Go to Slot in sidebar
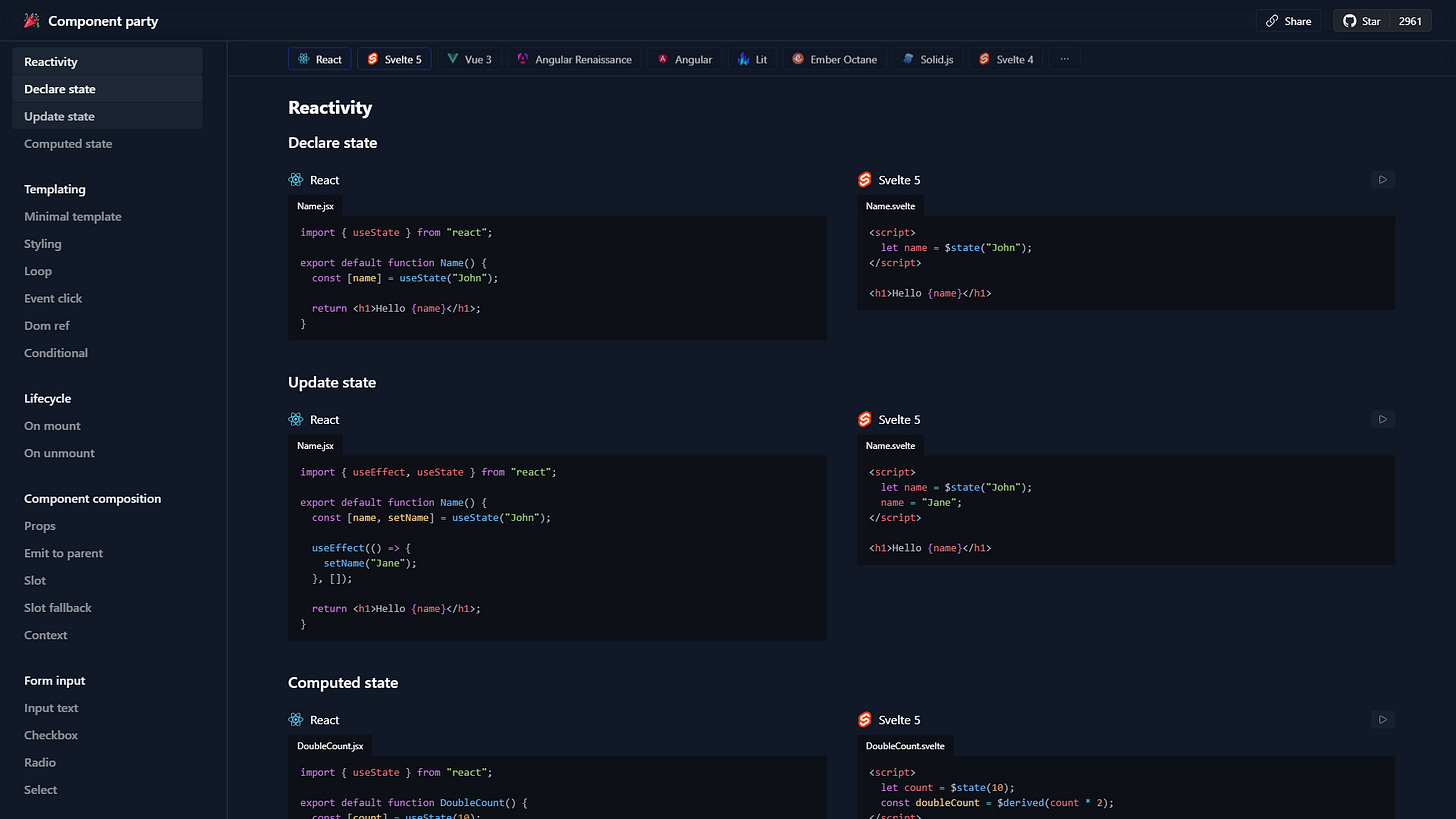Image resolution: width=1456 pixels, height=819 pixels. pyautogui.click(x=107, y=580)
